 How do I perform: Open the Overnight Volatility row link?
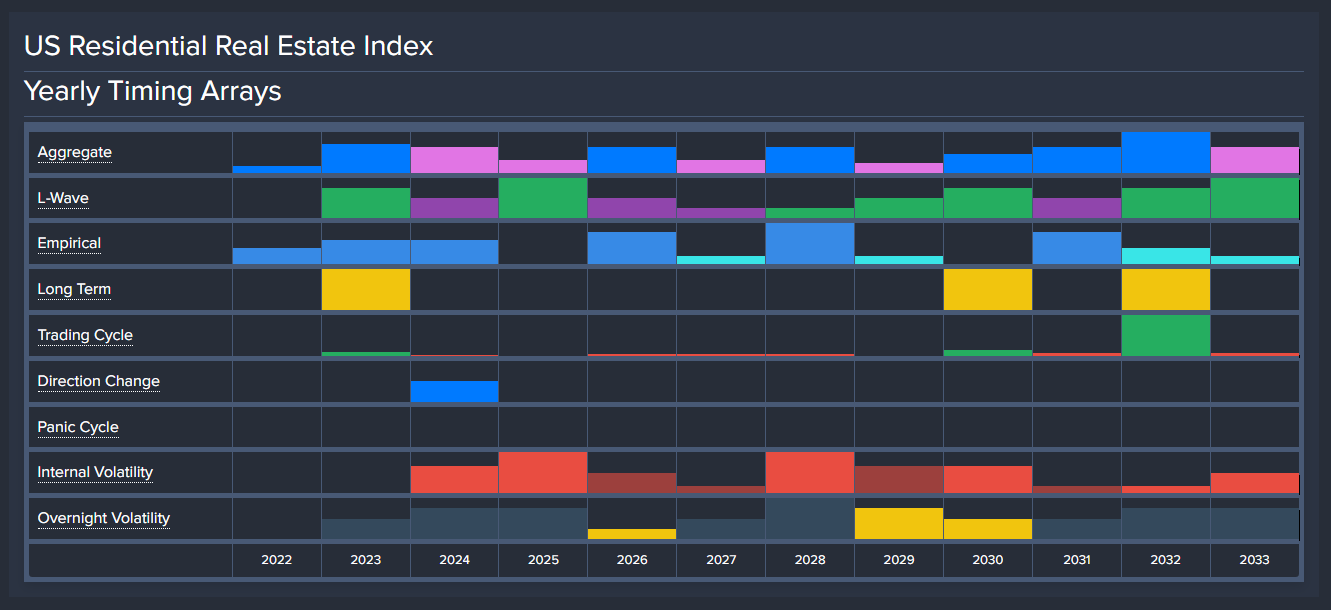coord(103,518)
